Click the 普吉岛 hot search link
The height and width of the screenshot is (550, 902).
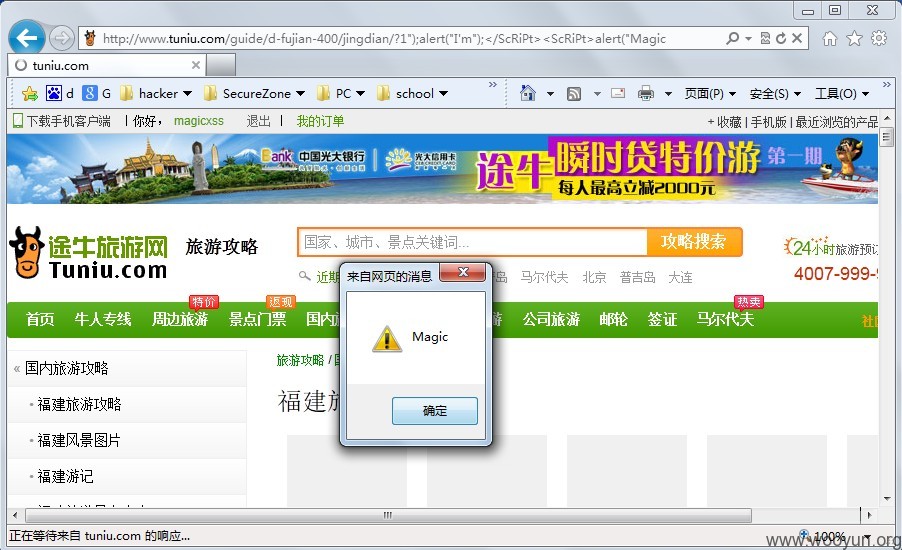(x=637, y=277)
